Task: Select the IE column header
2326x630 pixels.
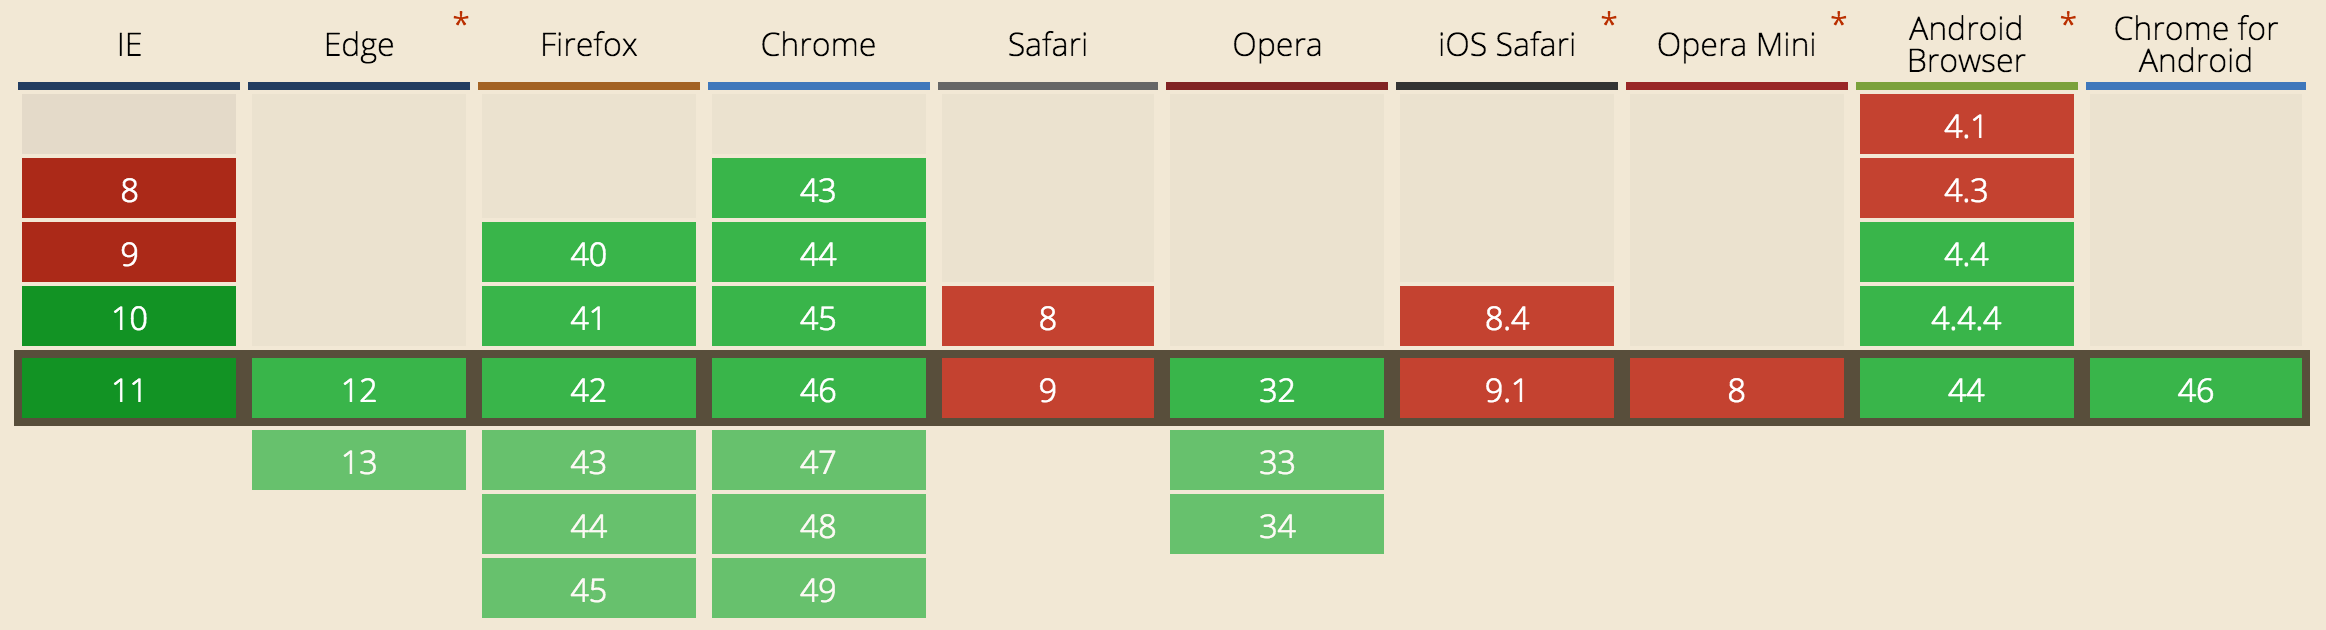Action: [x=129, y=45]
